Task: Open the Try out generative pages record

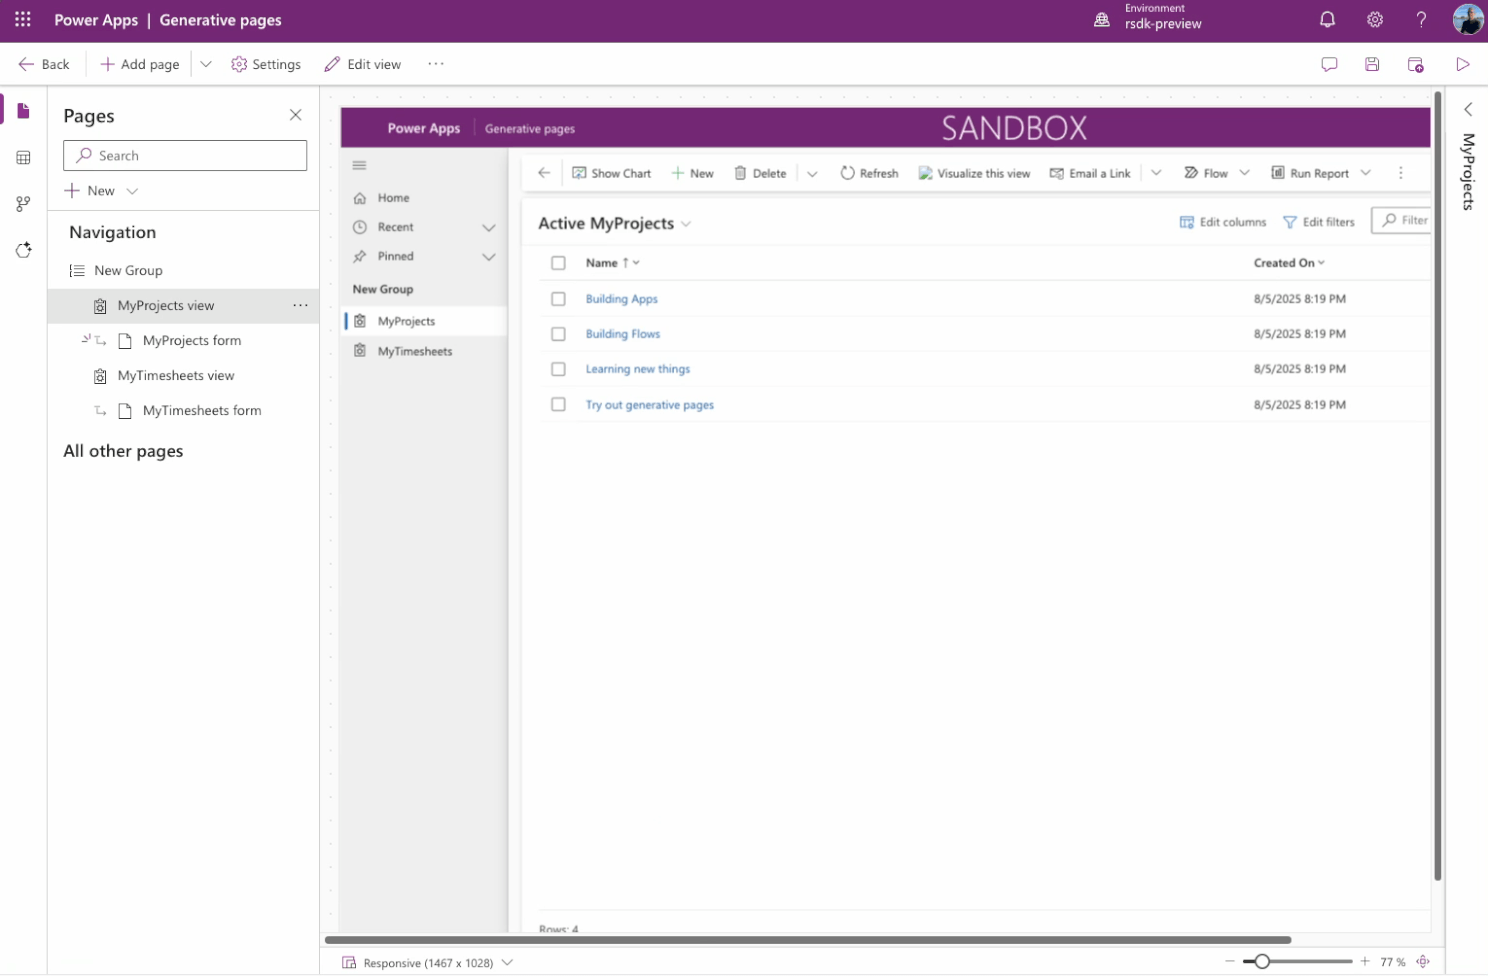Action: [649, 405]
